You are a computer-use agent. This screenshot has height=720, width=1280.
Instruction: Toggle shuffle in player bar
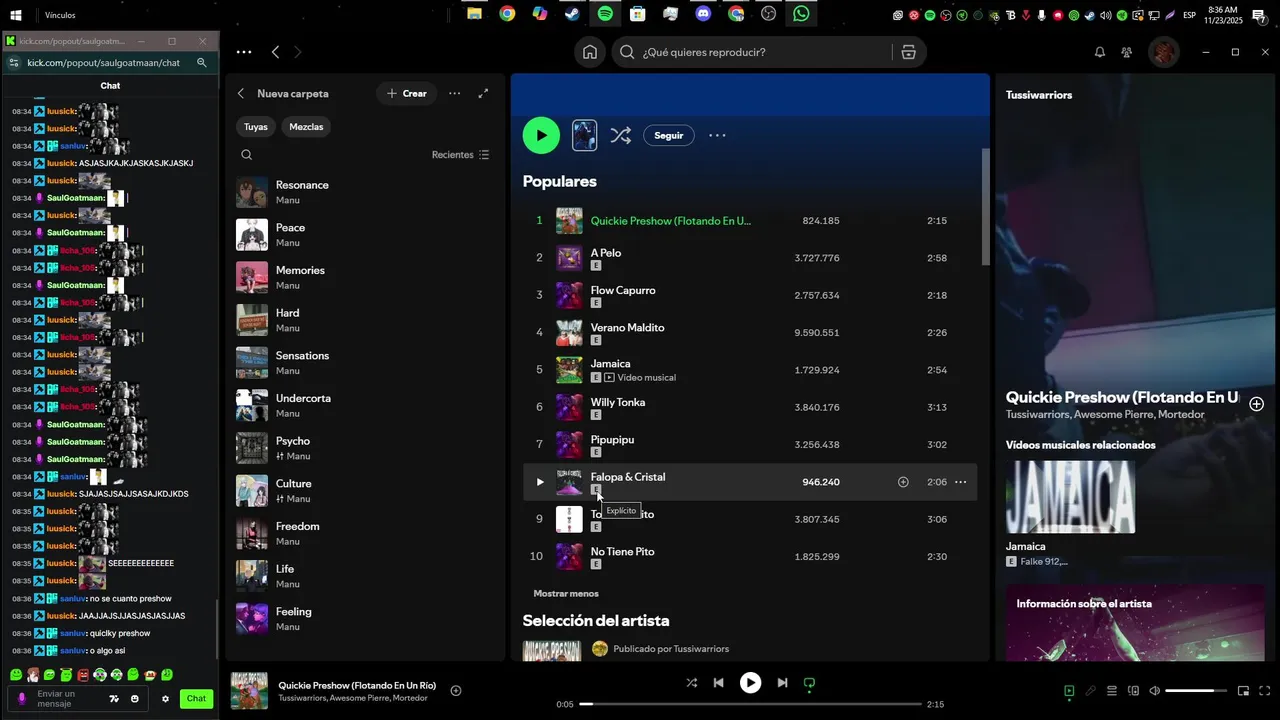pos(692,683)
